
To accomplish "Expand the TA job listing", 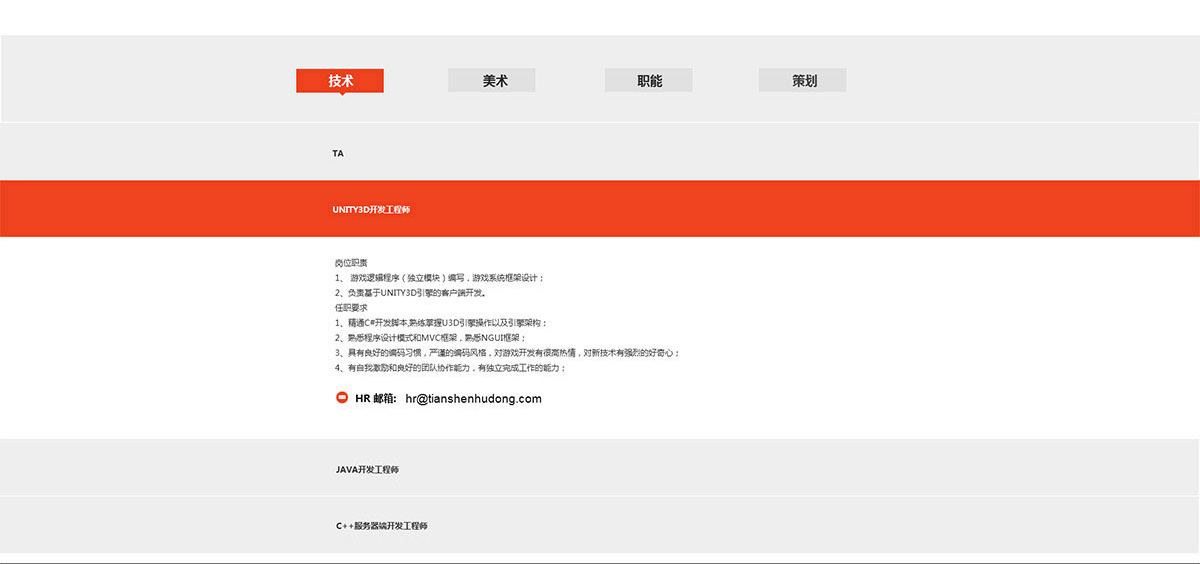I will tap(338, 153).
